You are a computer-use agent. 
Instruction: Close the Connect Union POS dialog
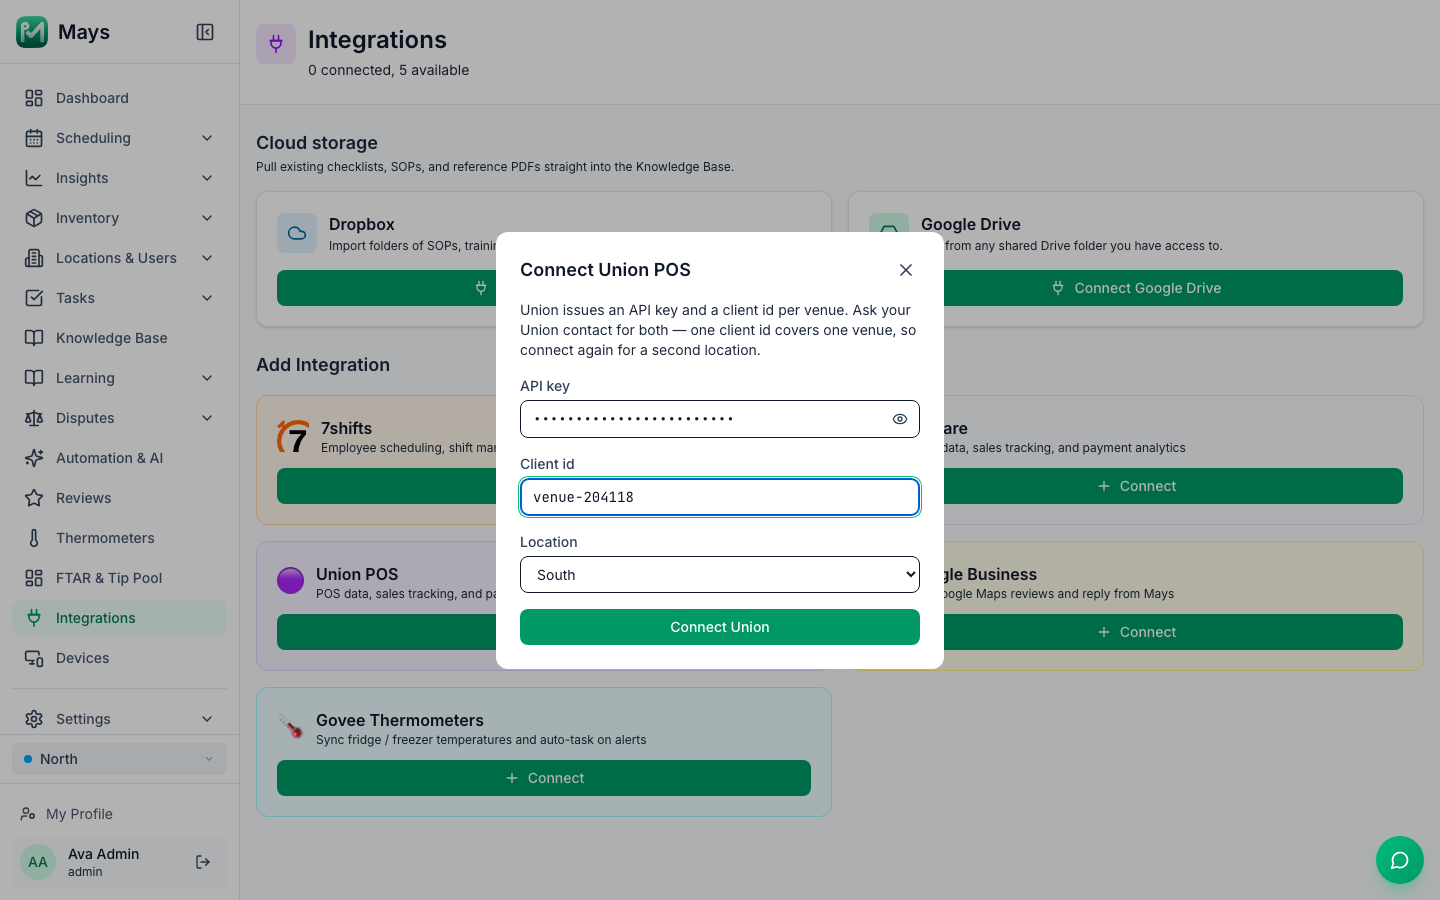coord(906,270)
